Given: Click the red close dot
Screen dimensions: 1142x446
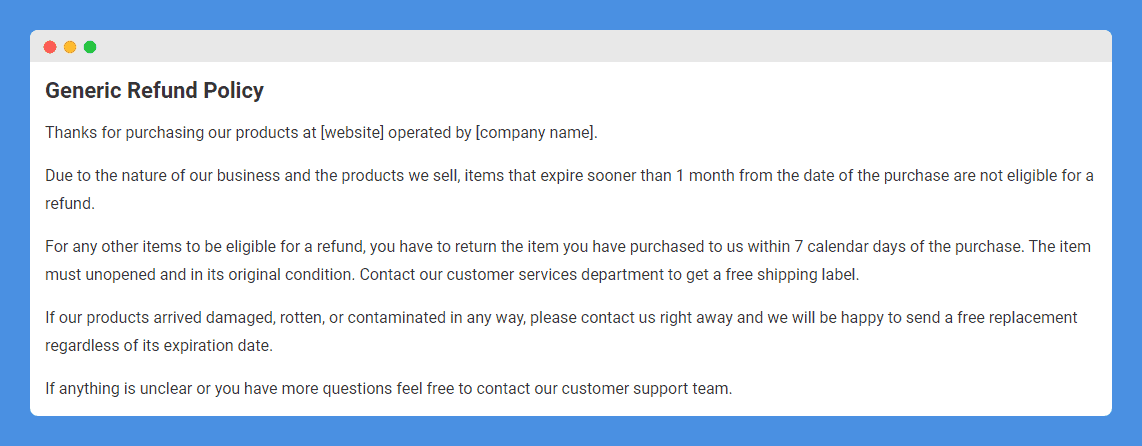Looking at the screenshot, I should click(50, 47).
